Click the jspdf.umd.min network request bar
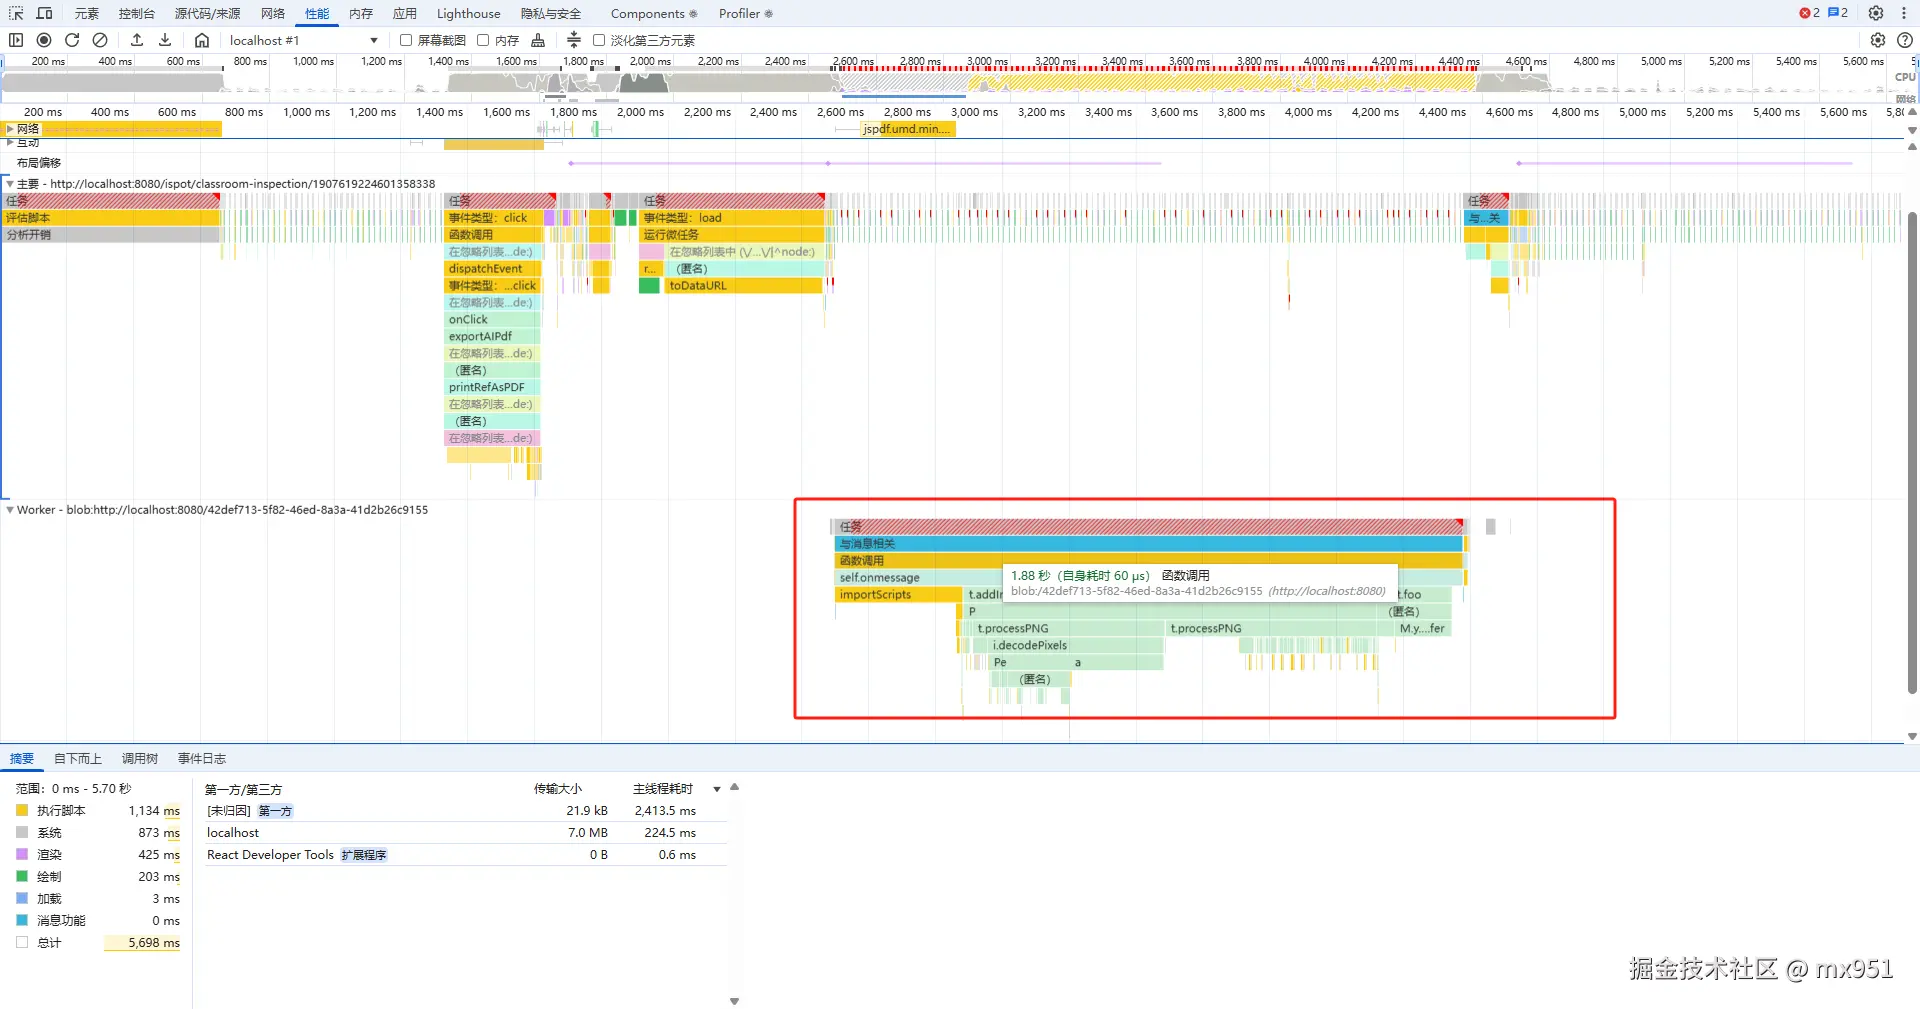This screenshot has width=1920, height=1009. [x=908, y=129]
